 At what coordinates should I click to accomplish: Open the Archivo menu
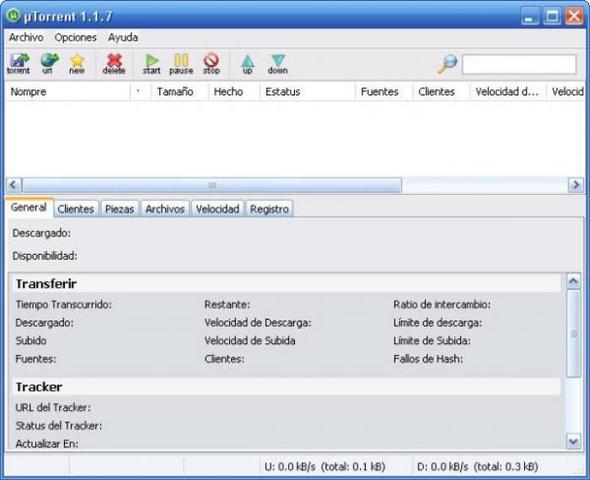26,37
